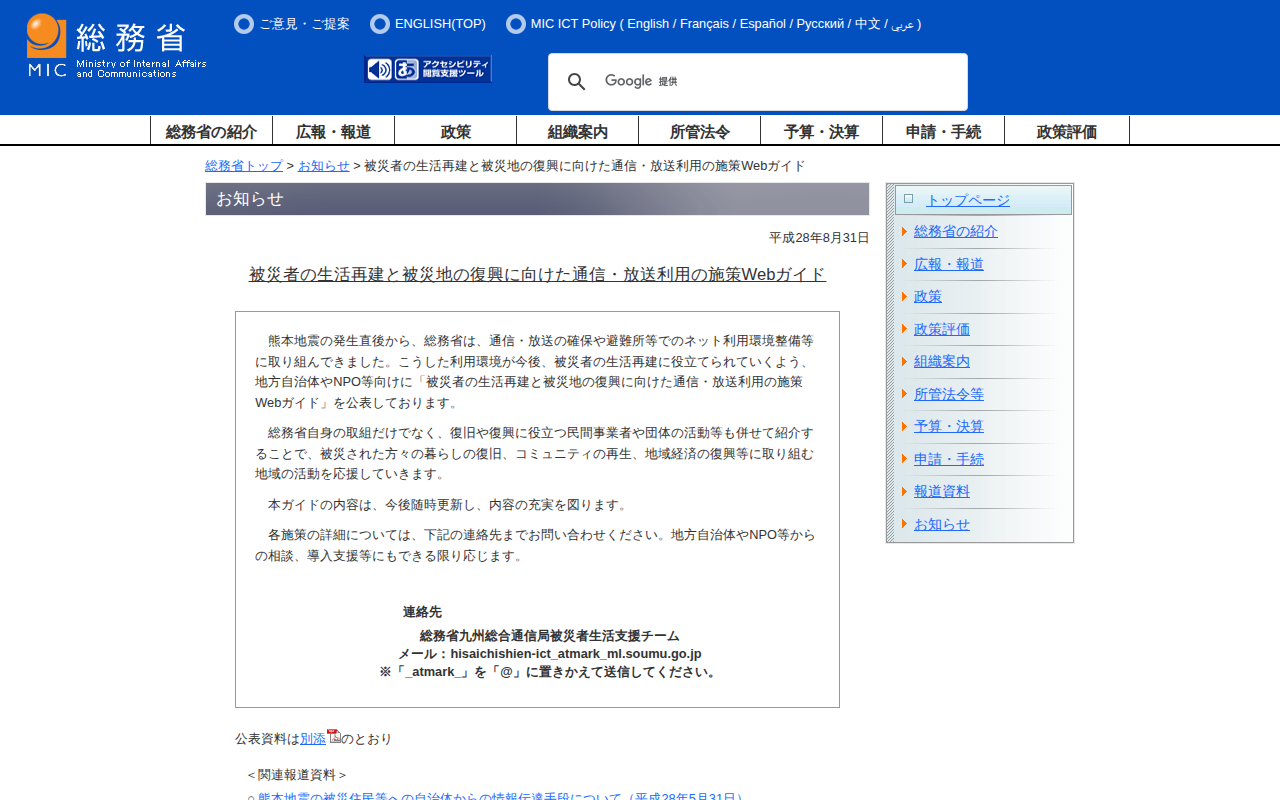1280x800 pixels.
Task: Open the ENGLISH(TOP) page link
Action: [x=440, y=24]
